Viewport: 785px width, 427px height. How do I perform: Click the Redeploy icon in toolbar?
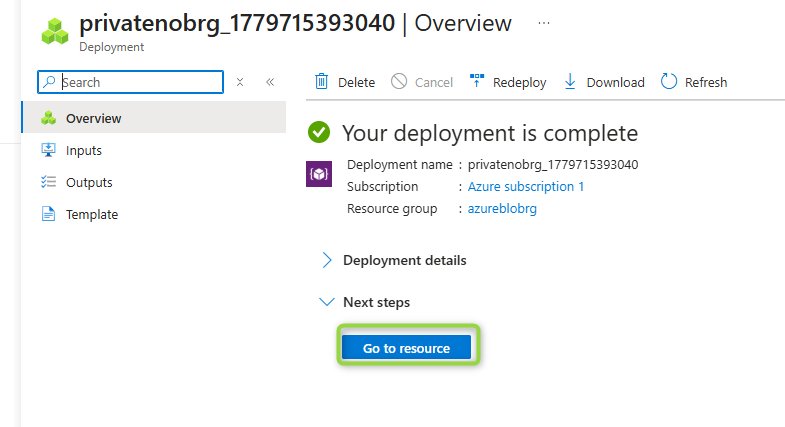pos(477,80)
